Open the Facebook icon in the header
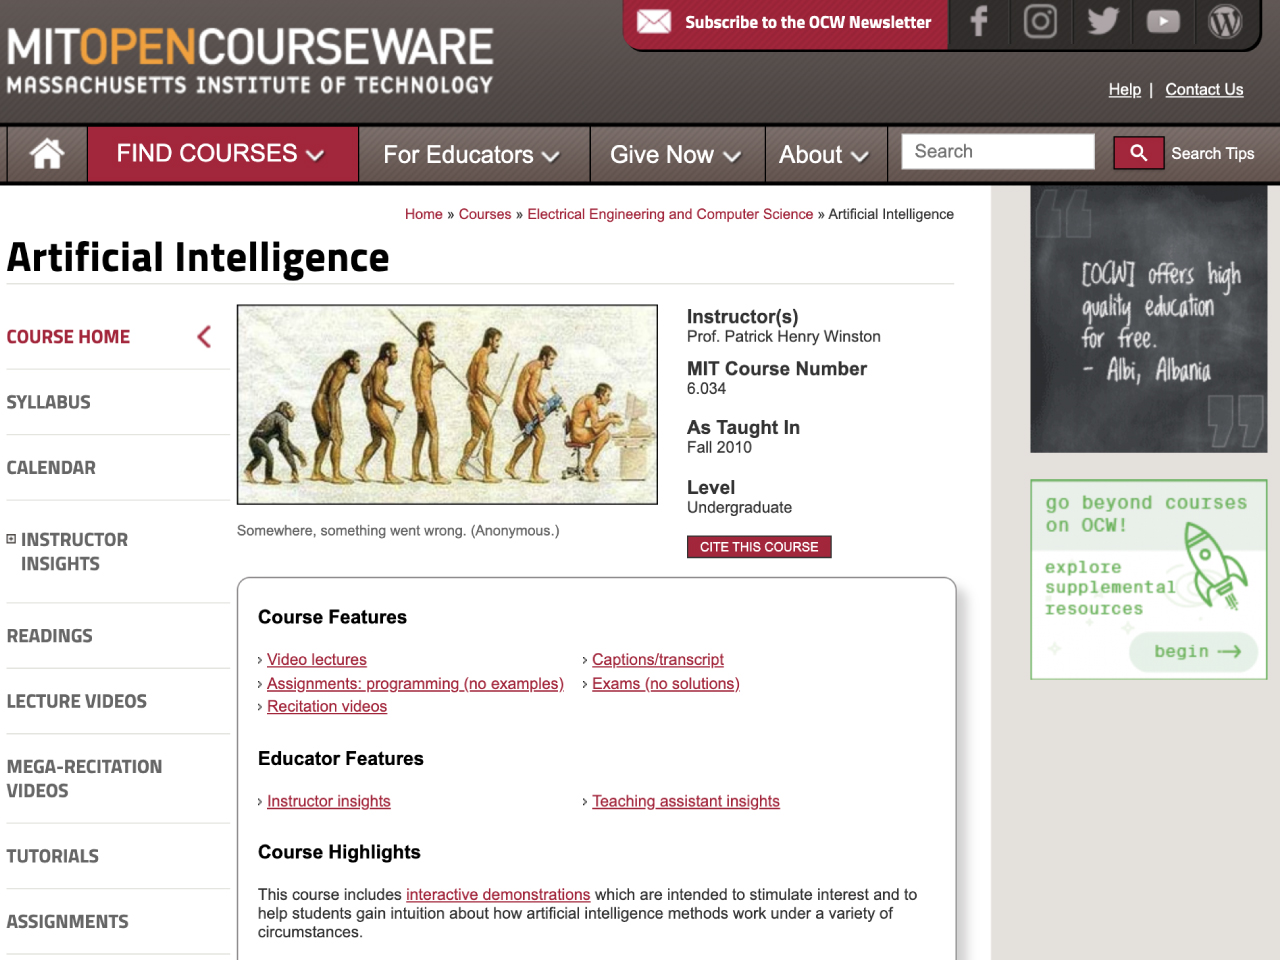This screenshot has height=960, width=1280. tap(979, 21)
